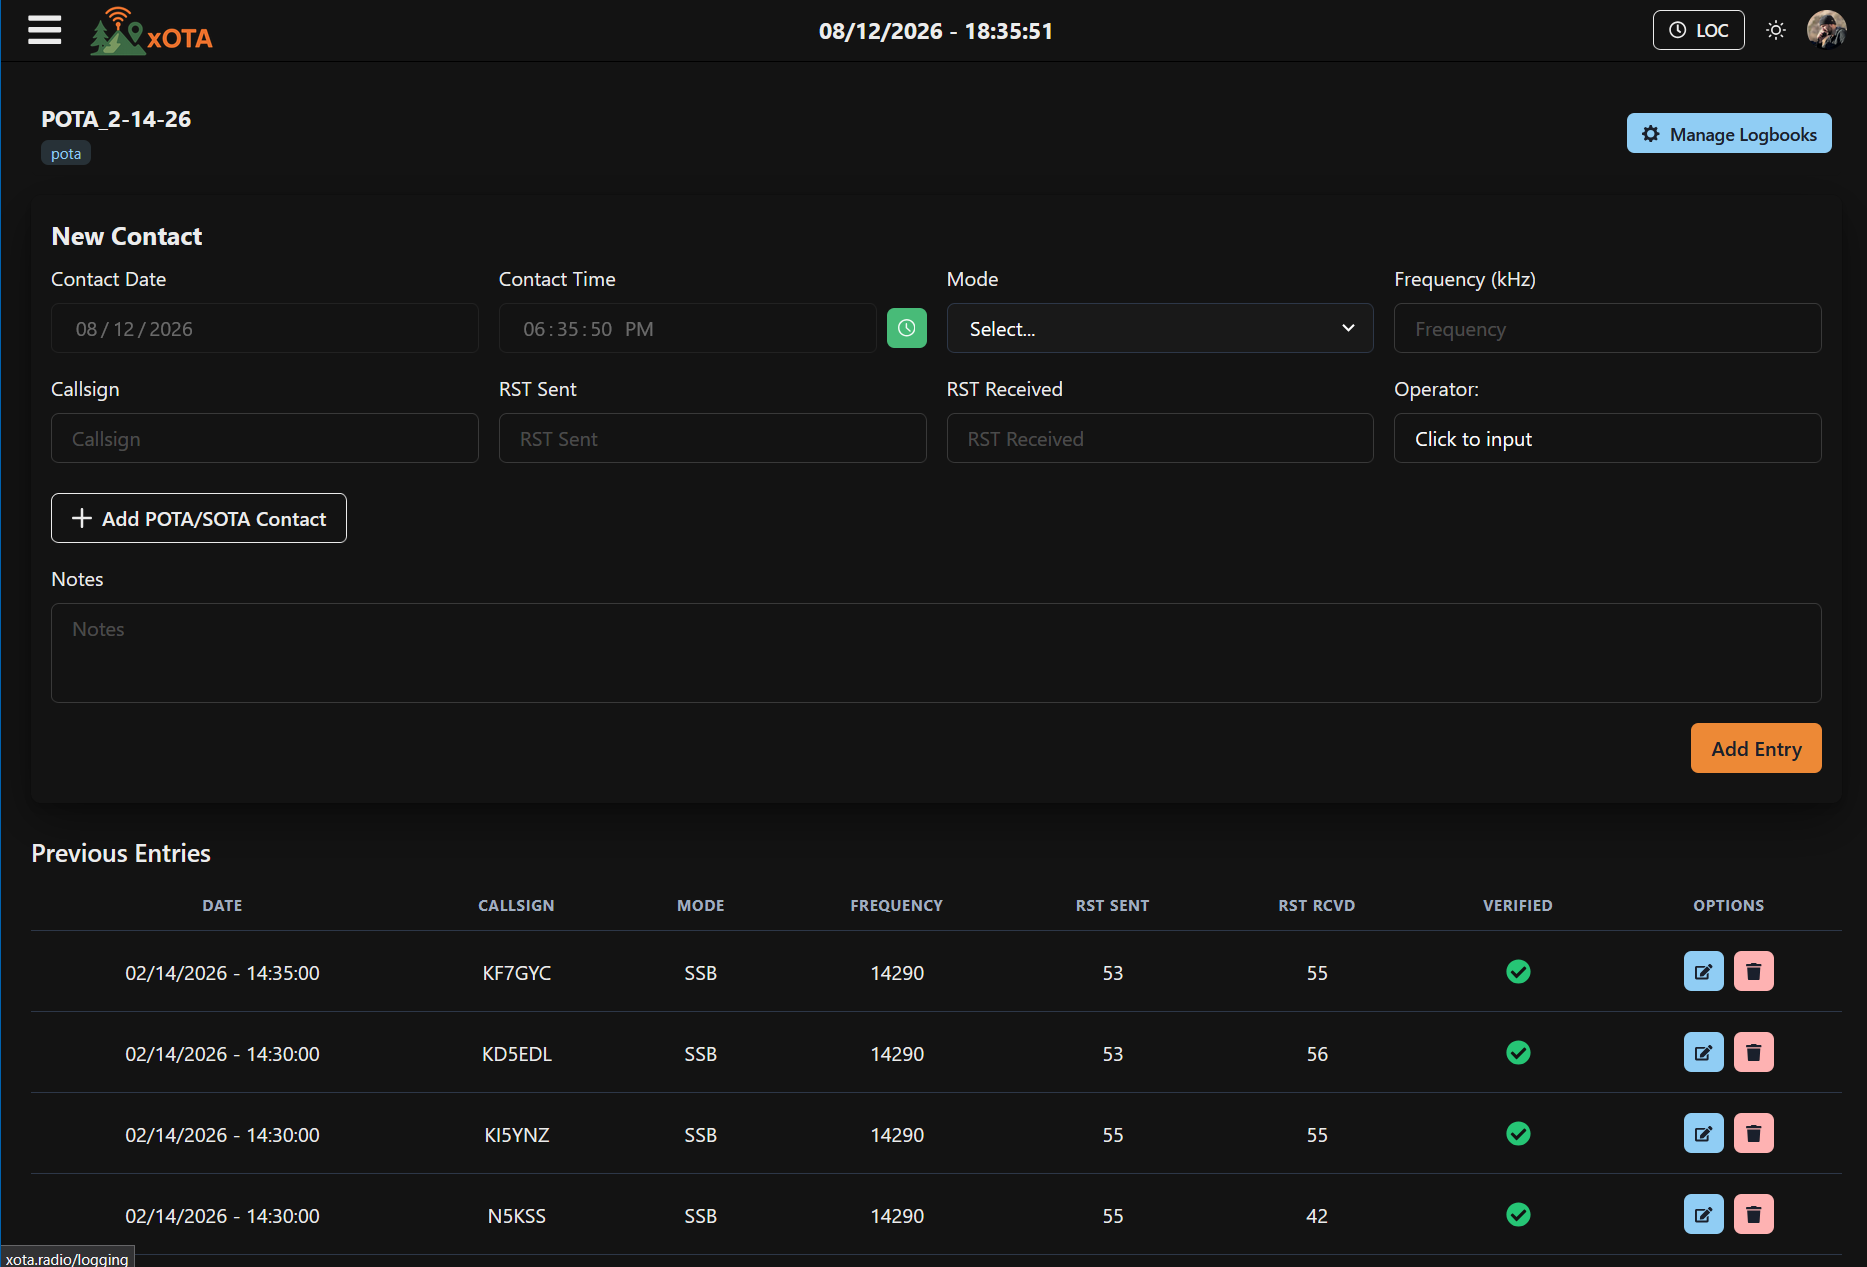Delete the KF7GYC entry
The width and height of the screenshot is (1867, 1267).
click(x=1753, y=971)
